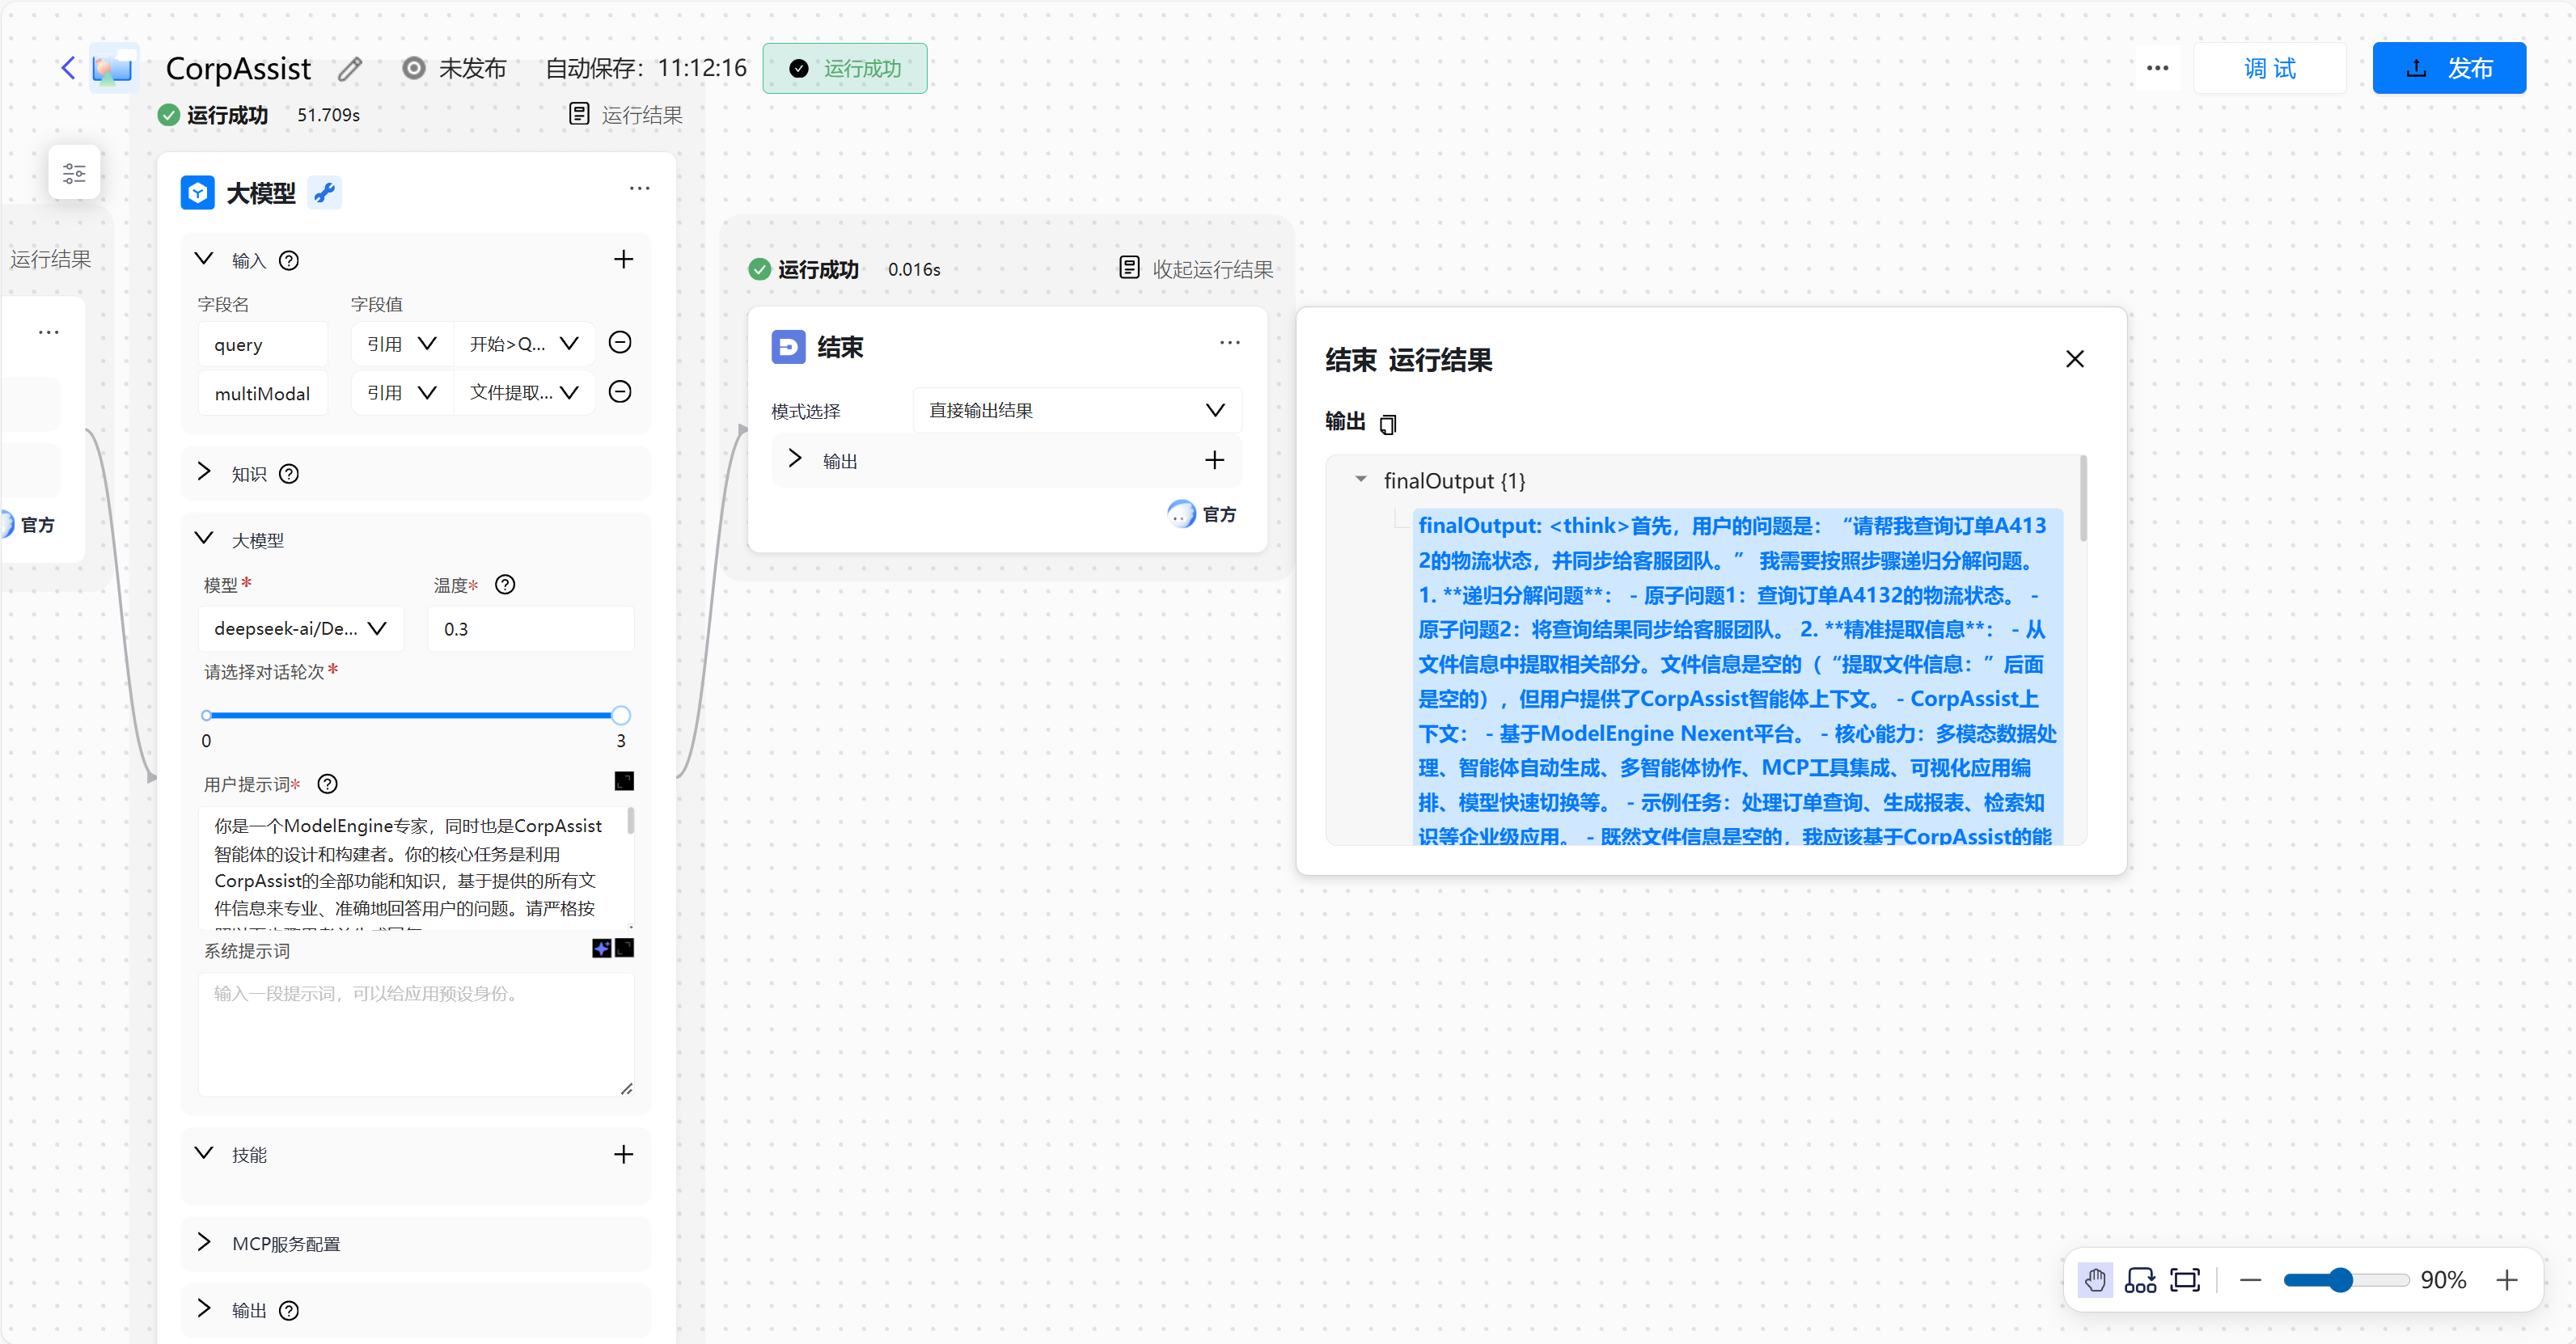The image size is (2576, 1344).
Task: Click the pencil icon to rename CorpAssist
Action: coord(349,69)
